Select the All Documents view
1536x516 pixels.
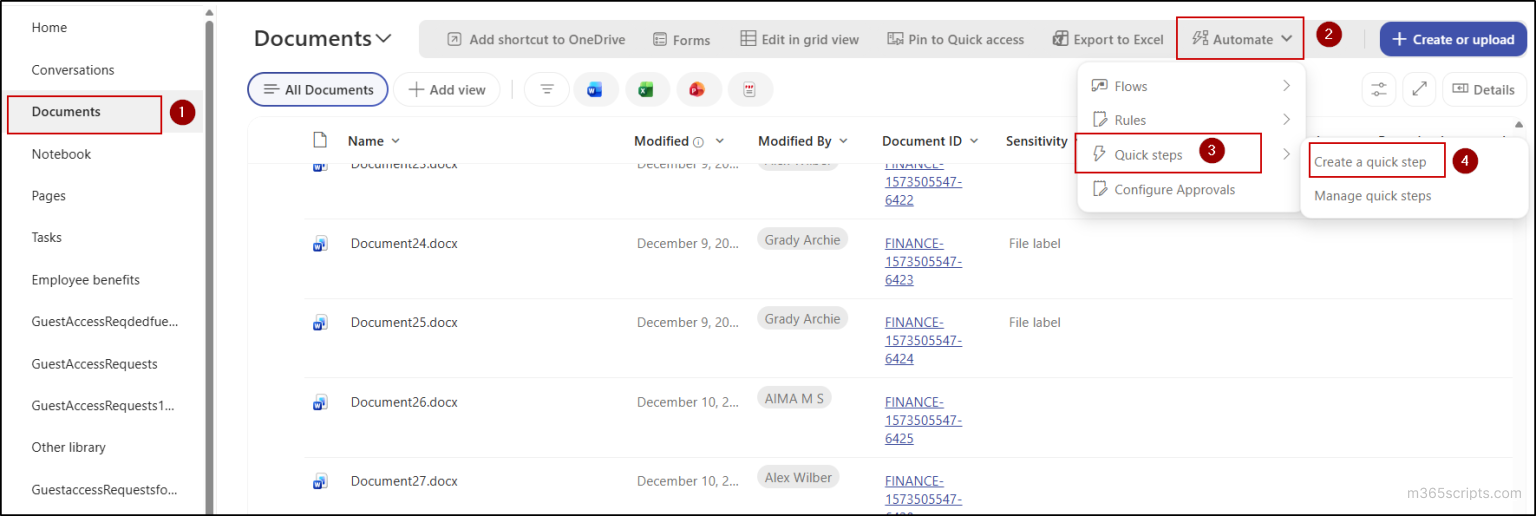(x=318, y=89)
